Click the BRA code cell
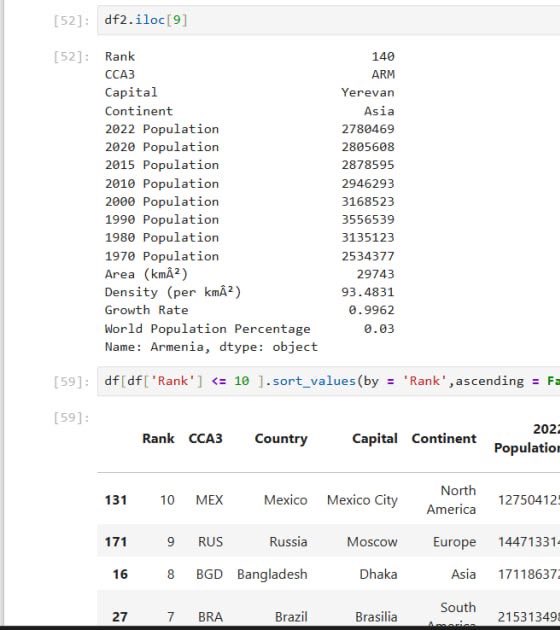 211,617
